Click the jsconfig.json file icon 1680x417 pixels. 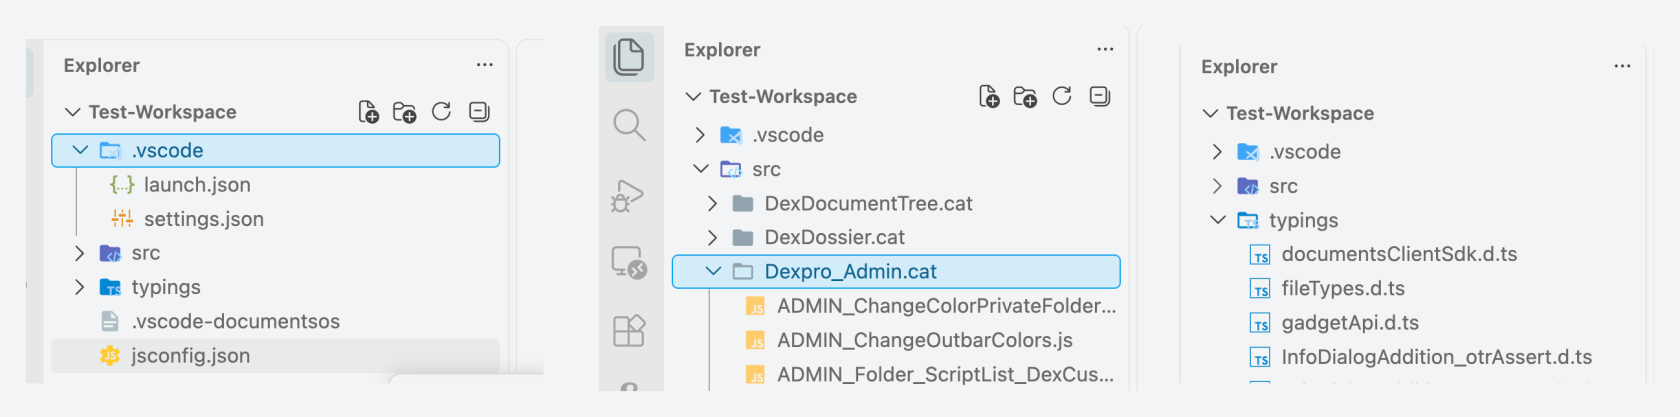coord(110,356)
